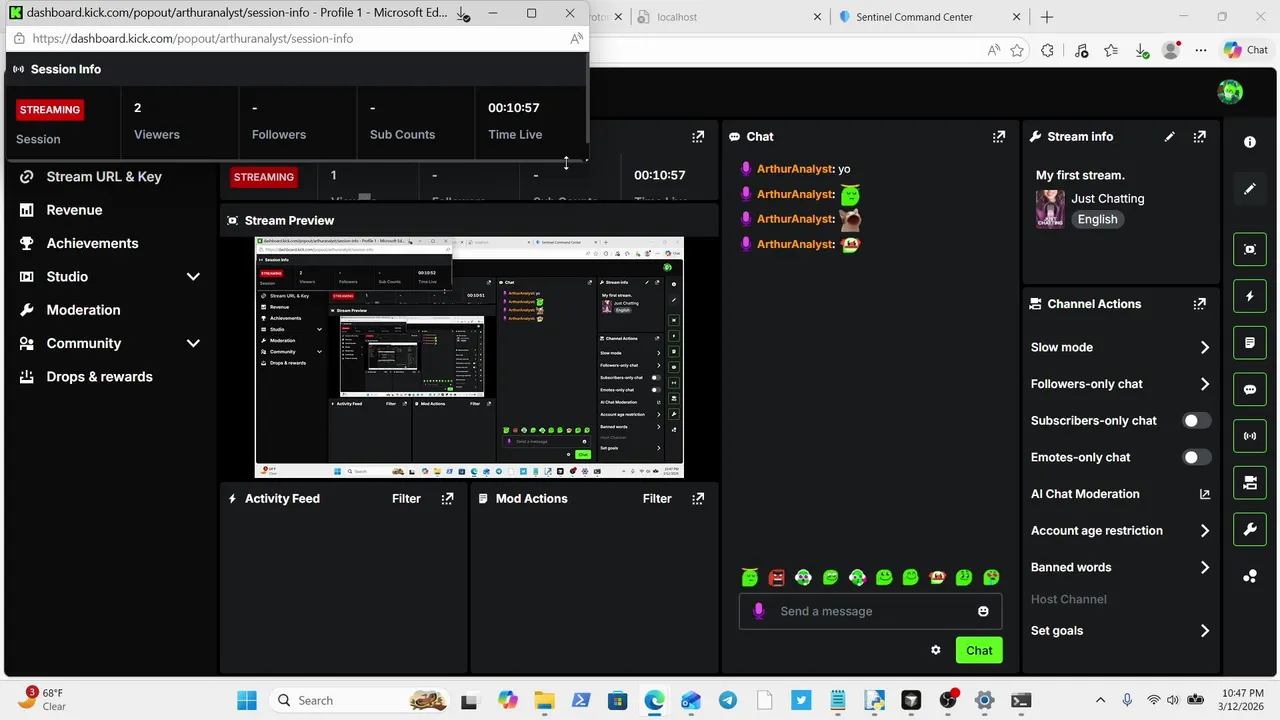Click the pencil icon in the right sidebar
Screen dimensions: 1280x720
[x=1250, y=189]
